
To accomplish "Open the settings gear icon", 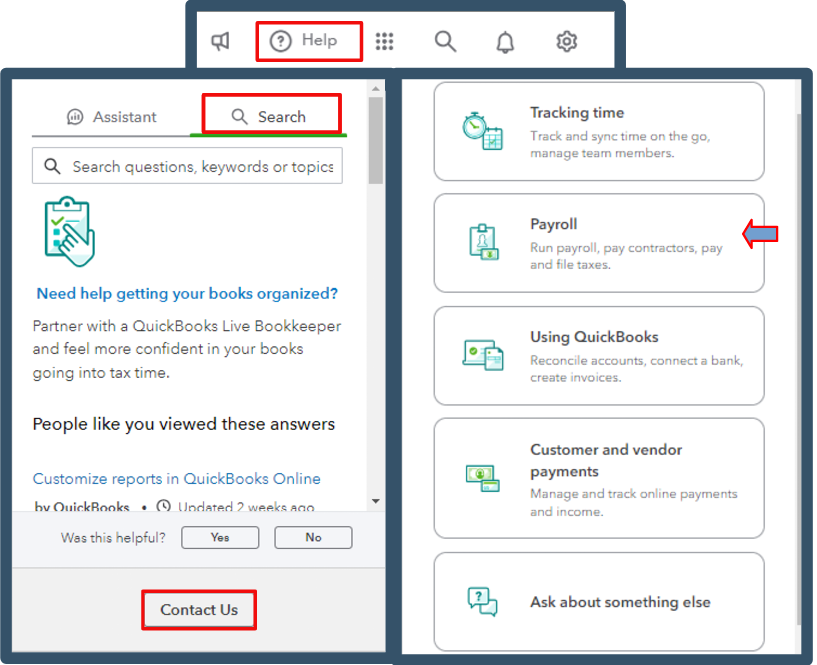I will tap(566, 41).
